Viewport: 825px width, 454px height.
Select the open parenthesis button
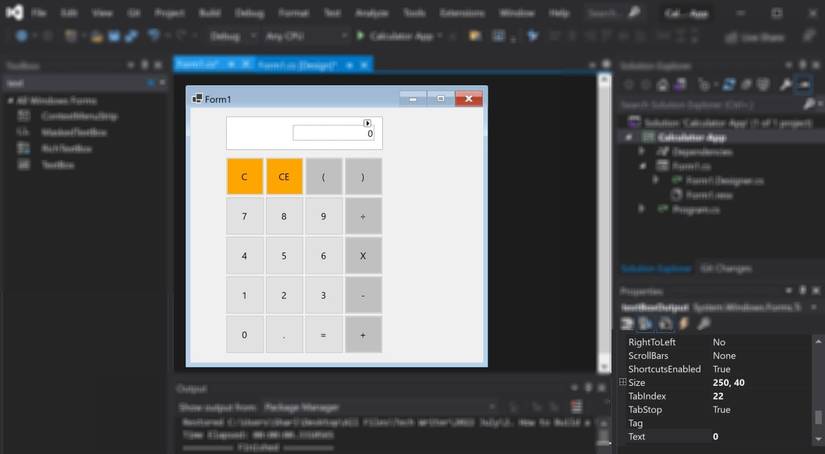pyautogui.click(x=324, y=177)
